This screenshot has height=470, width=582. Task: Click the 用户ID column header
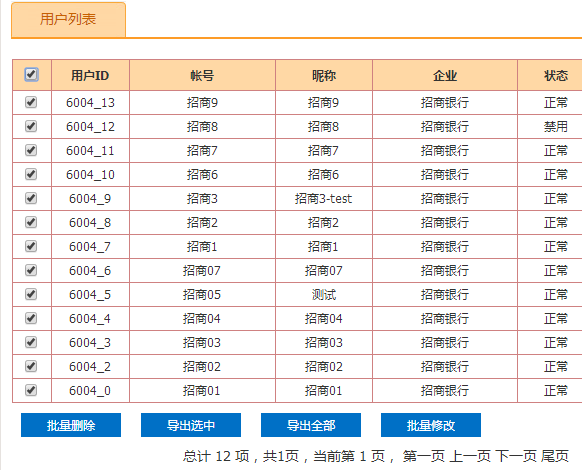[90, 75]
